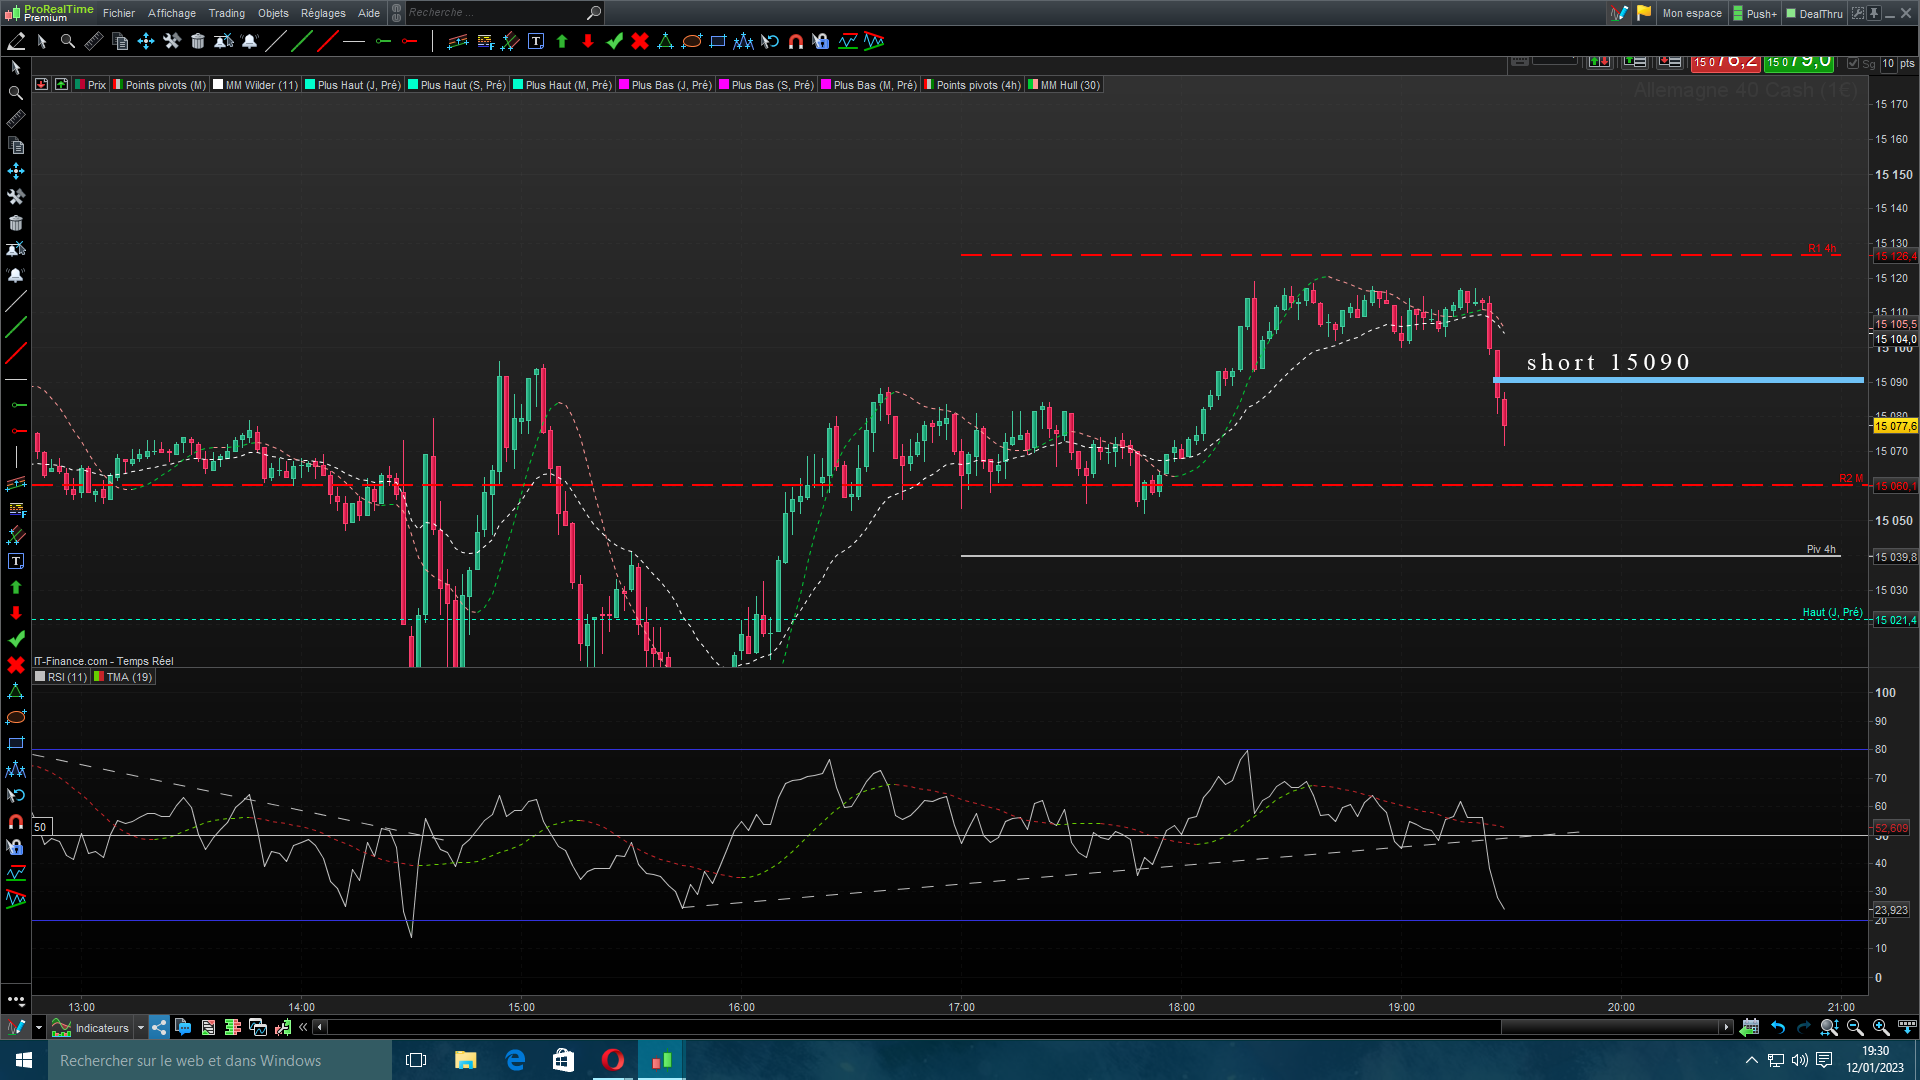Open the Réglages menu

point(322,13)
